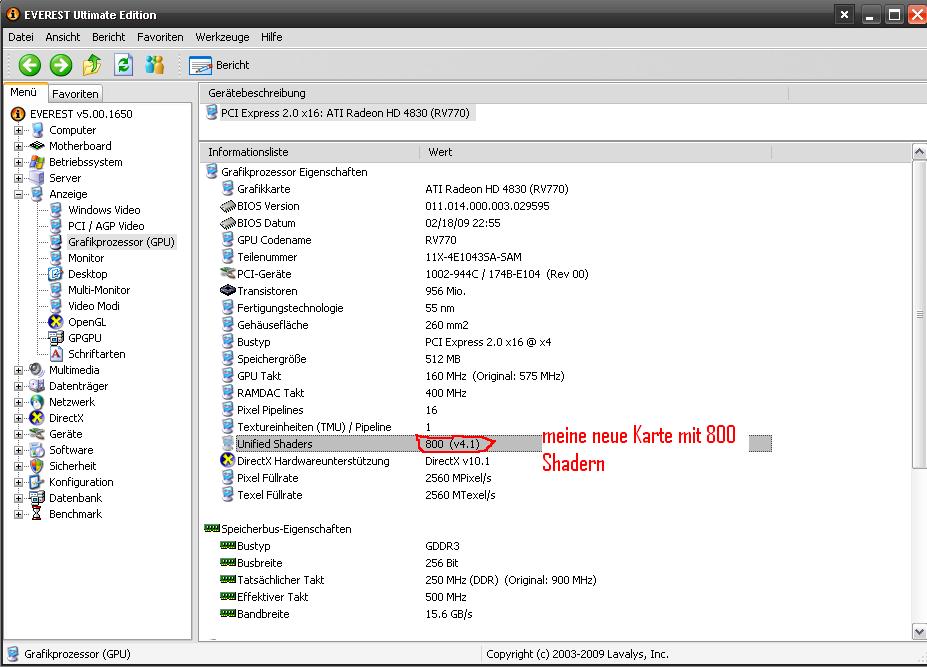This screenshot has width=927, height=667.
Task: Select Video Modi tree item
Action: click(93, 306)
